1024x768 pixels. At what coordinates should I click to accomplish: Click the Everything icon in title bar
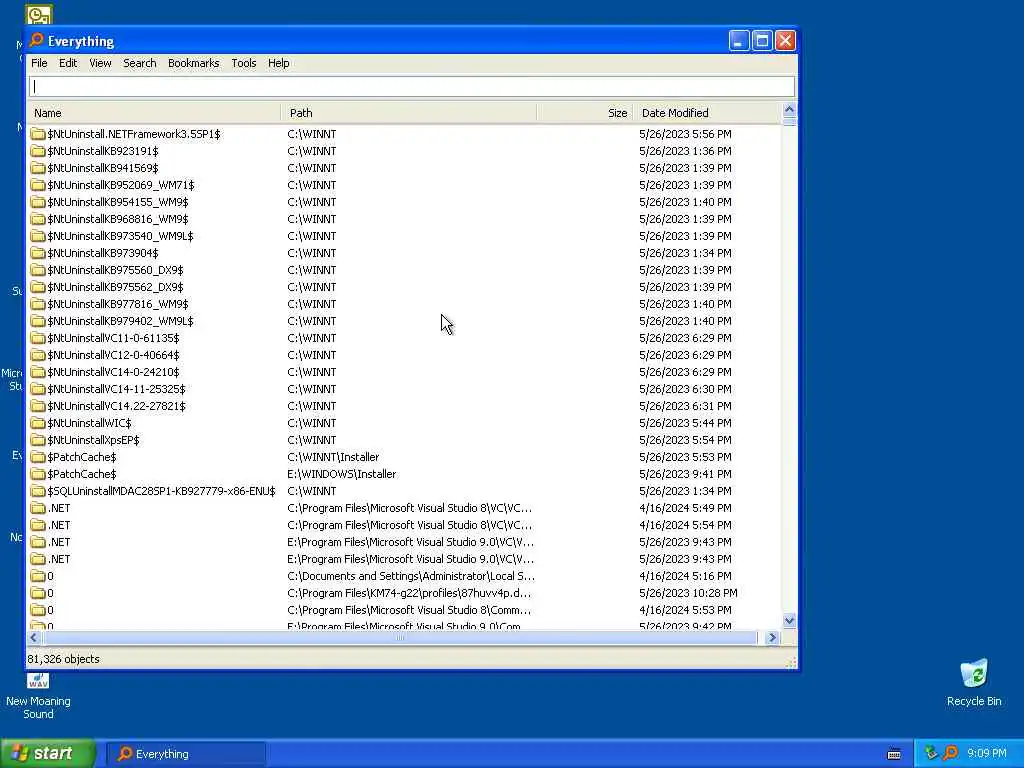coord(37,40)
